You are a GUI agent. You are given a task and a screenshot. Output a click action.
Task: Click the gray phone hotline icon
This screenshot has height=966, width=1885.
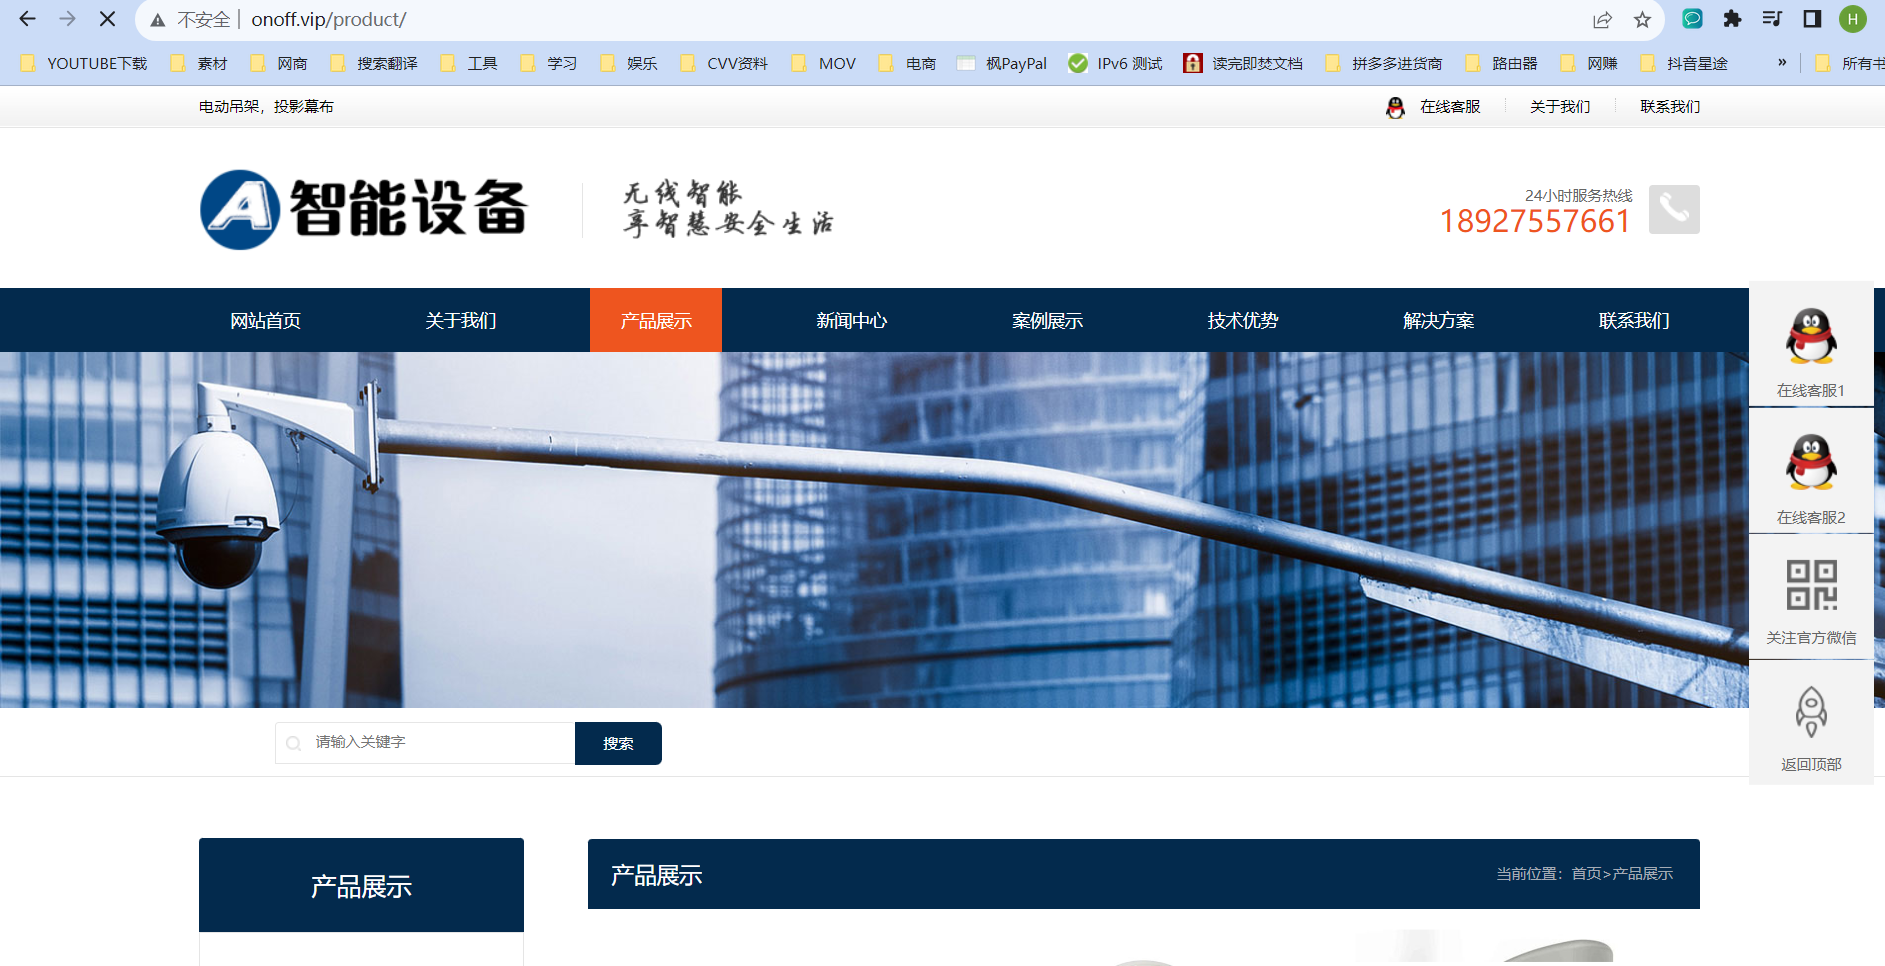pyautogui.click(x=1674, y=209)
